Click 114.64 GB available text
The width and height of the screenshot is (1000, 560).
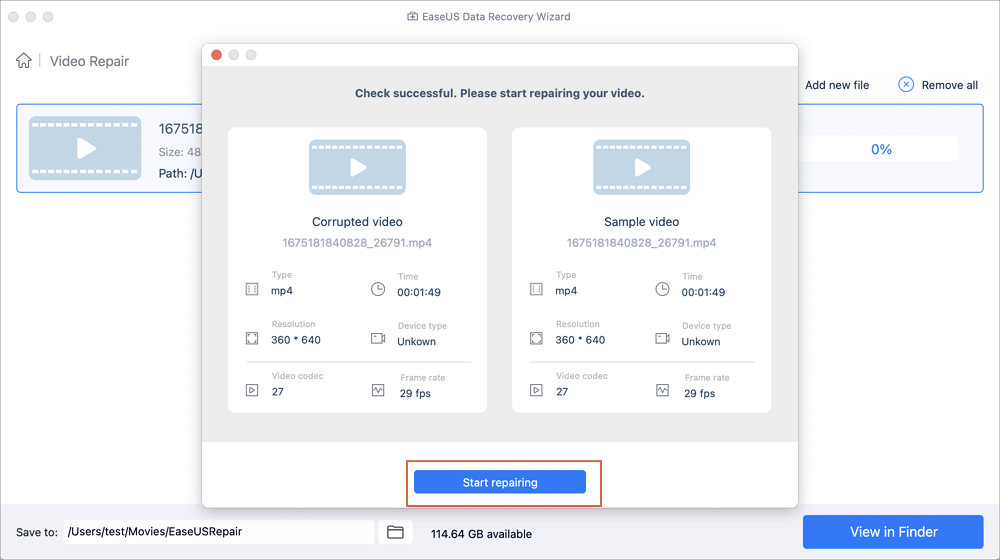(x=481, y=534)
